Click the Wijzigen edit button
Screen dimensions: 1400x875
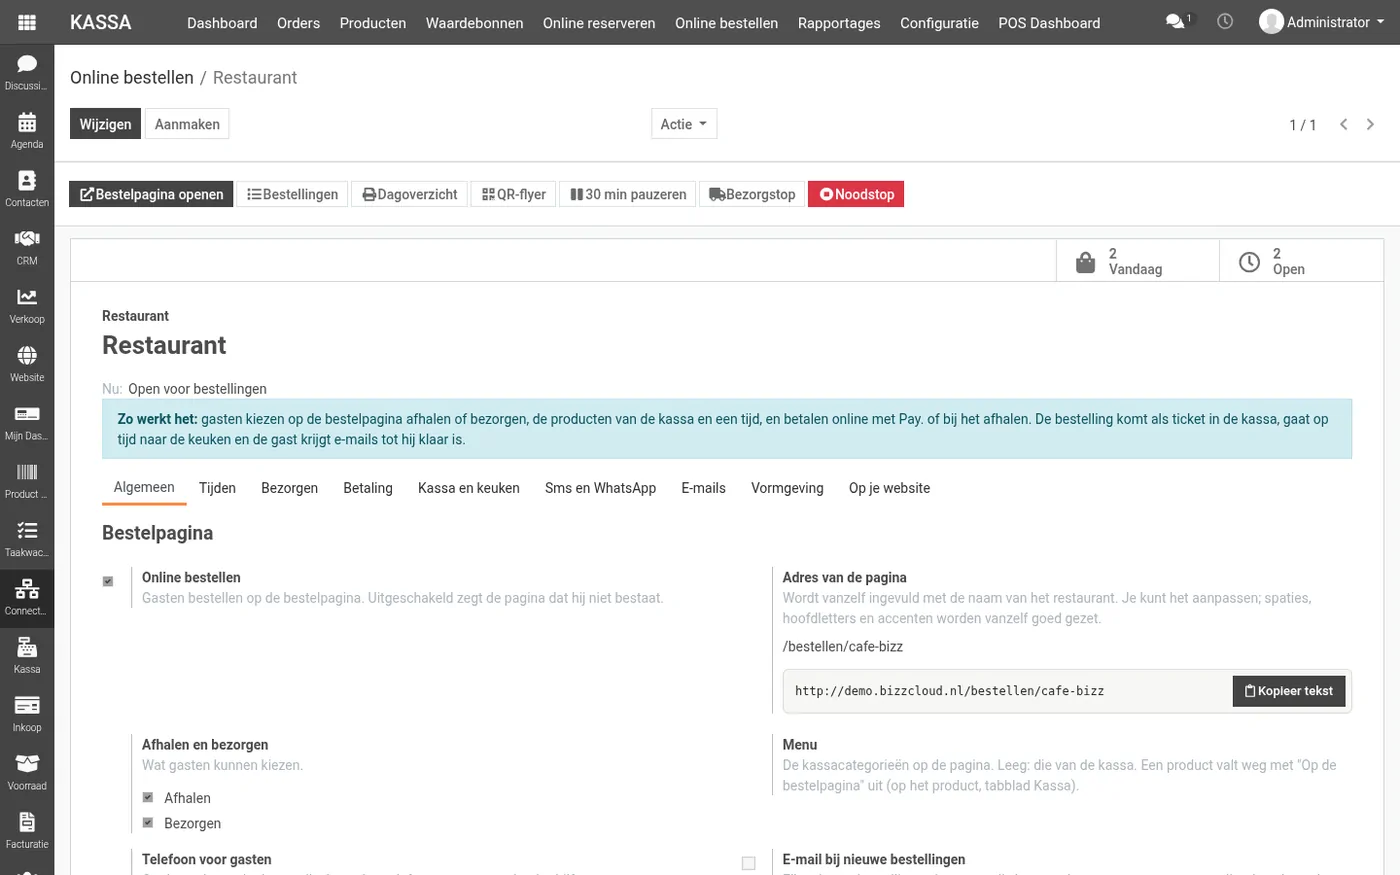105,124
